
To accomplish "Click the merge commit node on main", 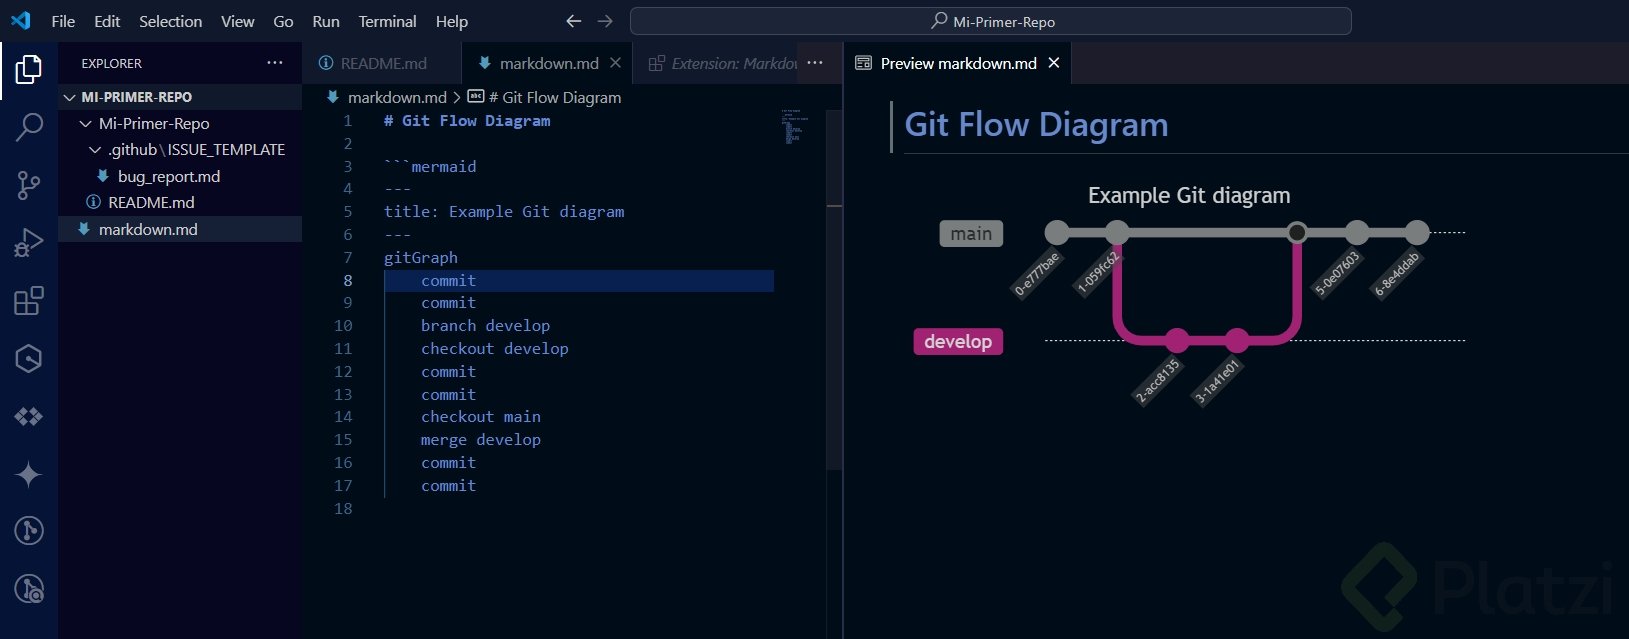I will point(1297,233).
